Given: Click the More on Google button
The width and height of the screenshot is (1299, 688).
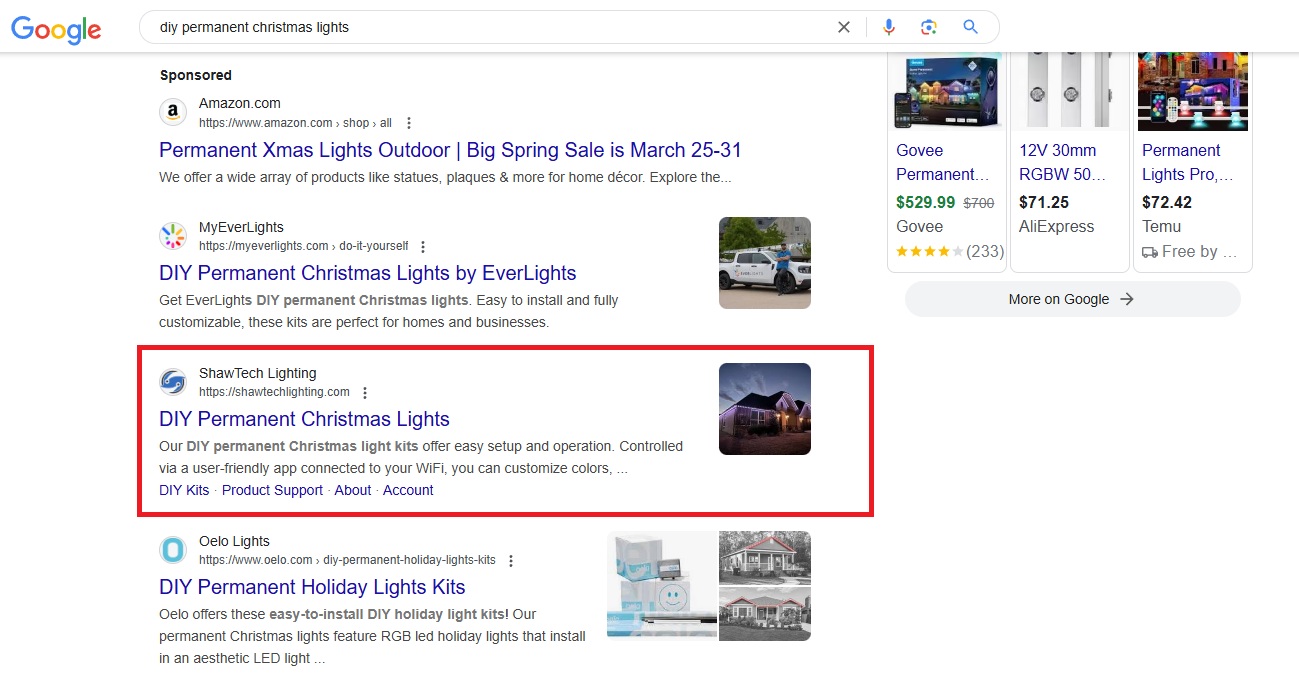Looking at the screenshot, I should (x=1071, y=299).
